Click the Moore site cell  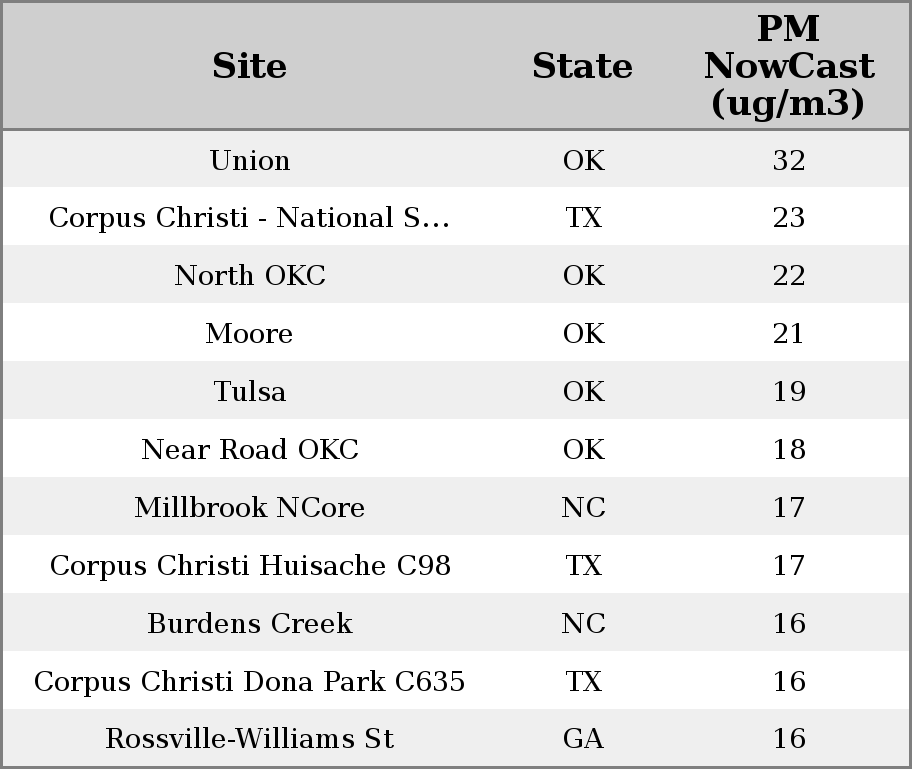[250, 334]
